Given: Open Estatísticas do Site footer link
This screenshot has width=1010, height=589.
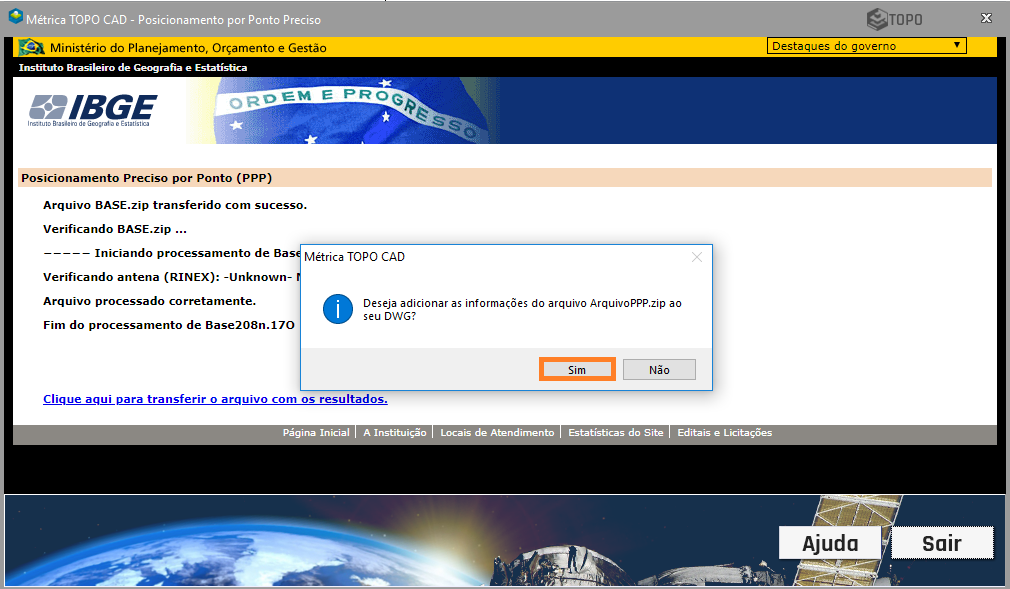Looking at the screenshot, I should click(x=616, y=432).
